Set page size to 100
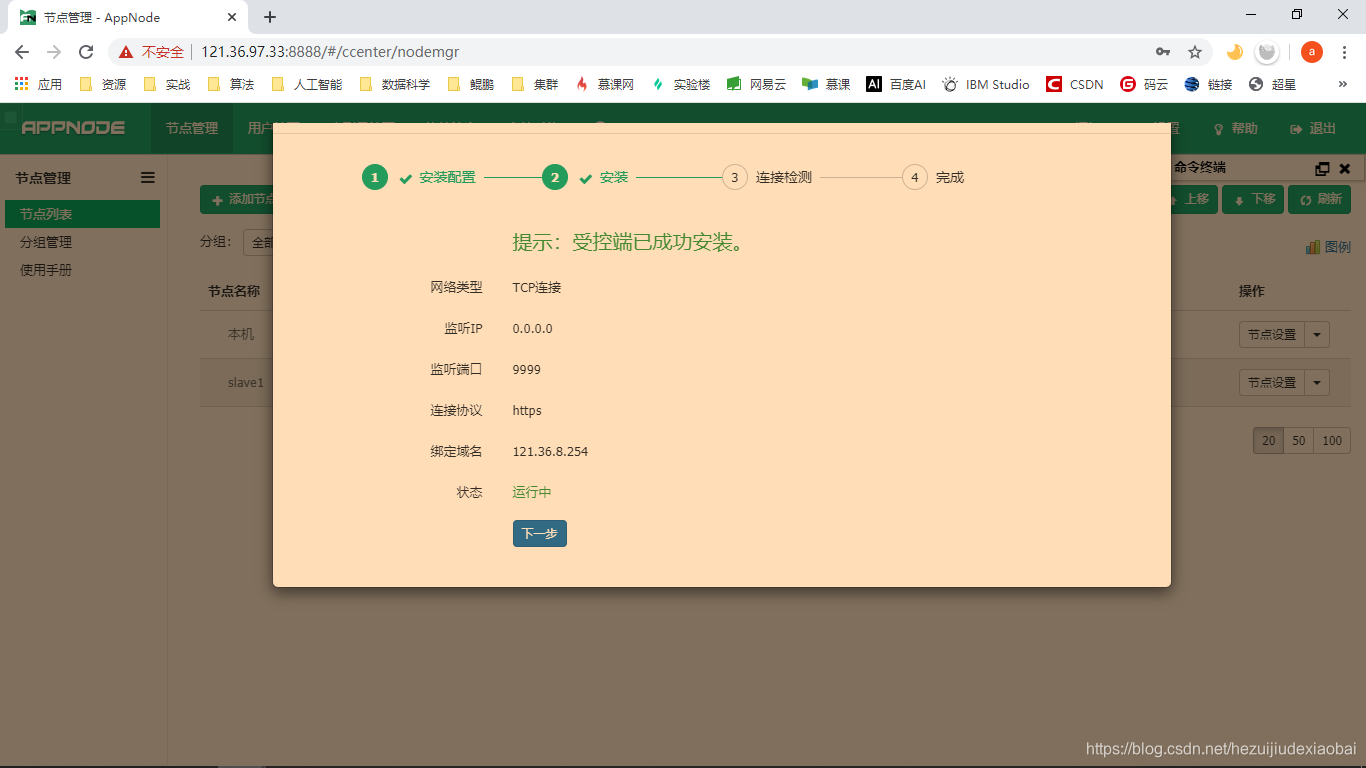The image size is (1366, 768). pos(1332,441)
